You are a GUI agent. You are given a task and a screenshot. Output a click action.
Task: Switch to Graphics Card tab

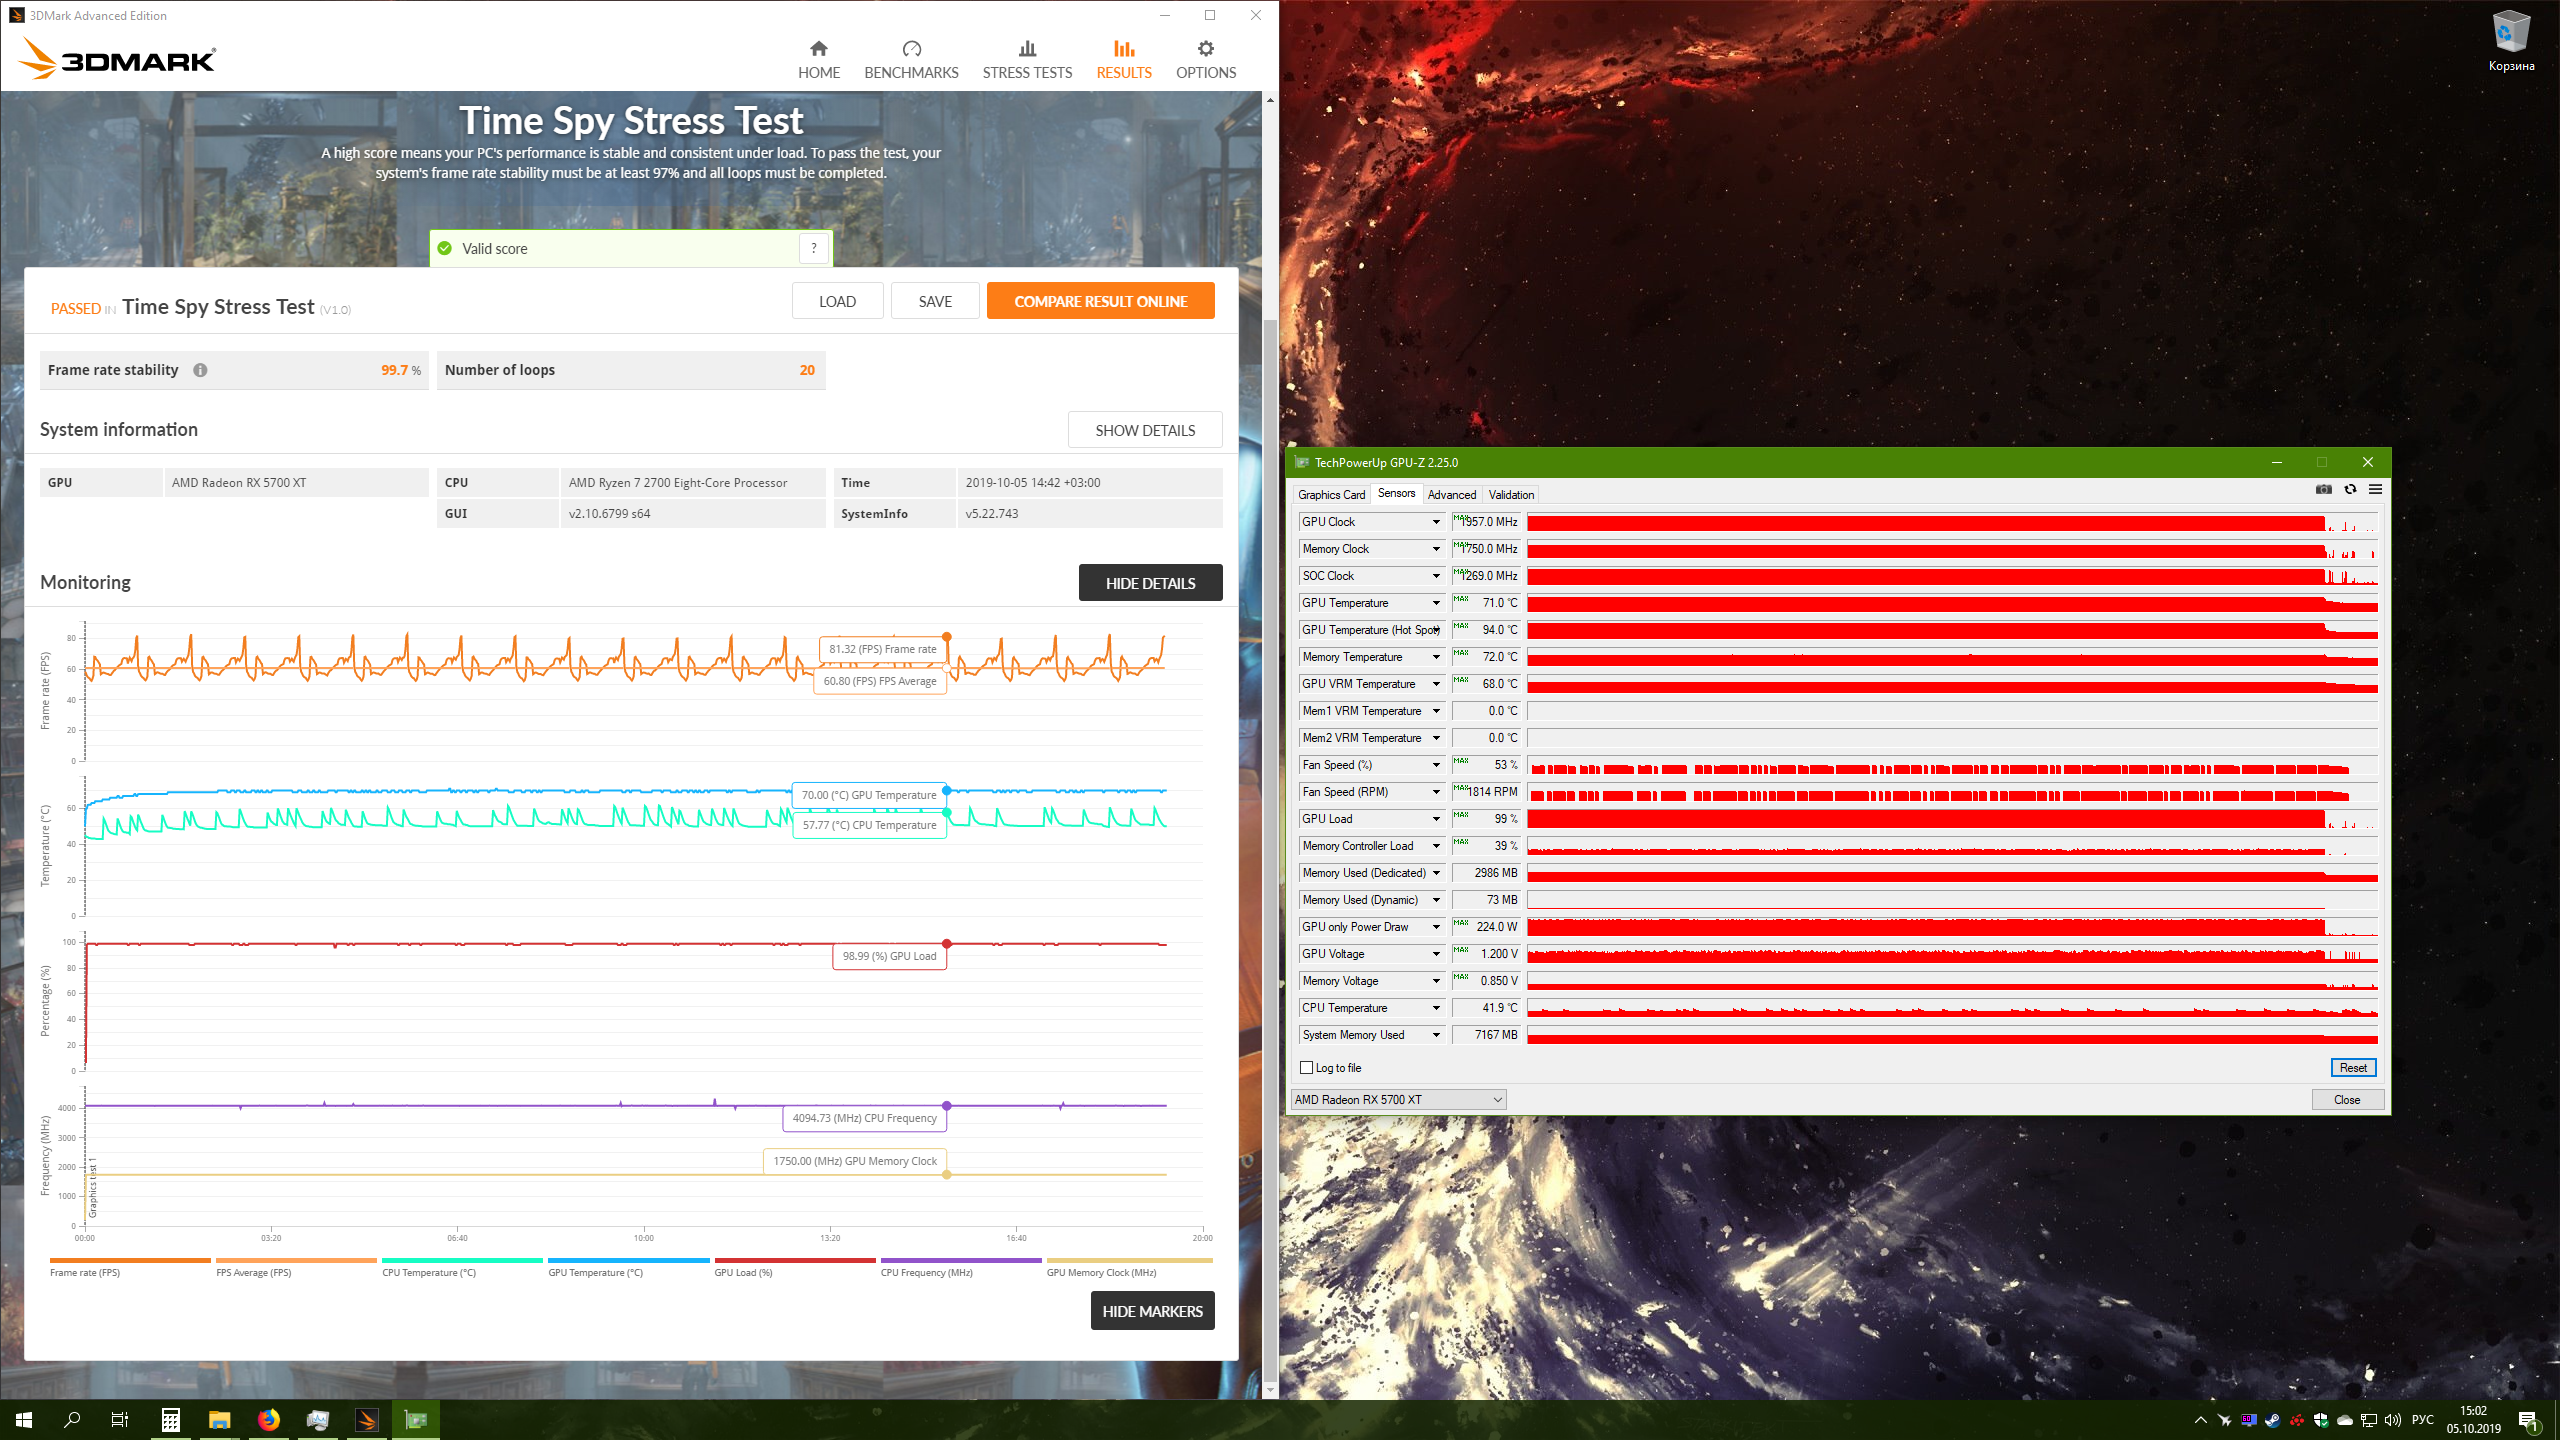pyautogui.click(x=1331, y=494)
